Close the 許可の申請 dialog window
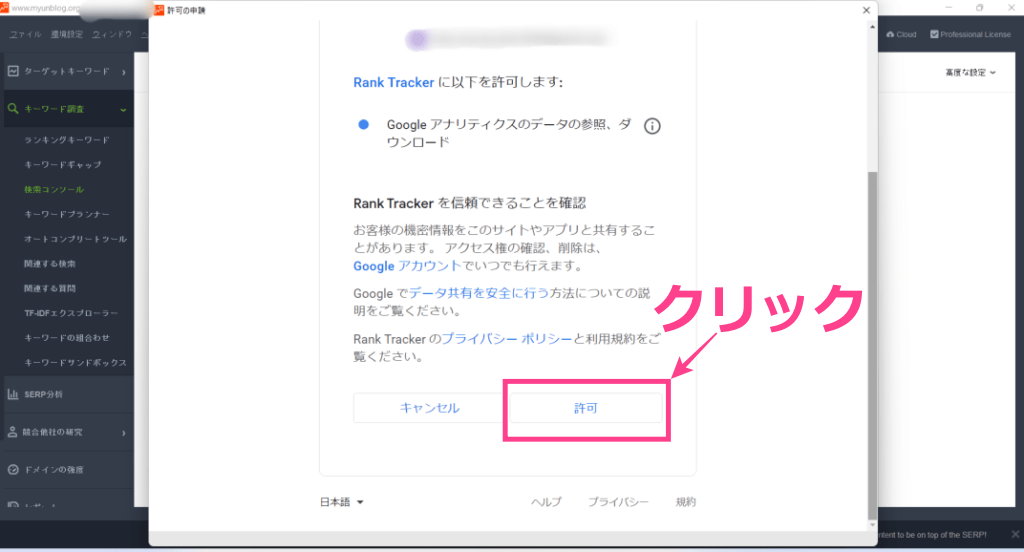This screenshot has width=1024, height=552. 866,10
